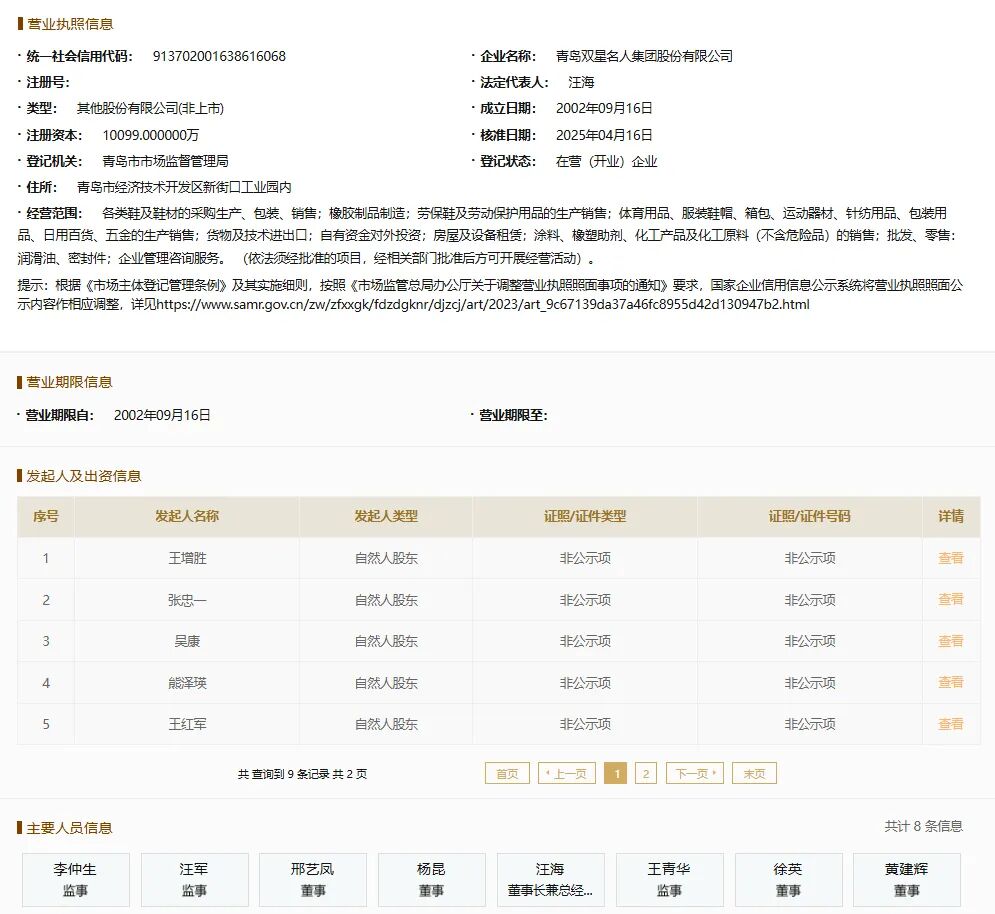Screen dimensions: 995x914
Task: Click 发起人及出资信息 section heading
Action: [84, 476]
